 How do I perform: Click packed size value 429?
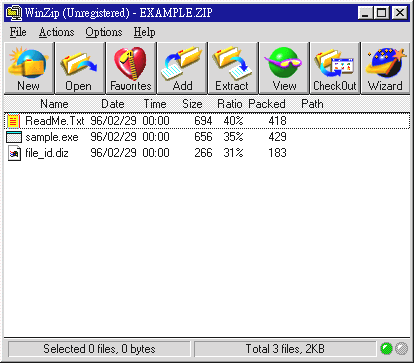pyautogui.click(x=277, y=137)
